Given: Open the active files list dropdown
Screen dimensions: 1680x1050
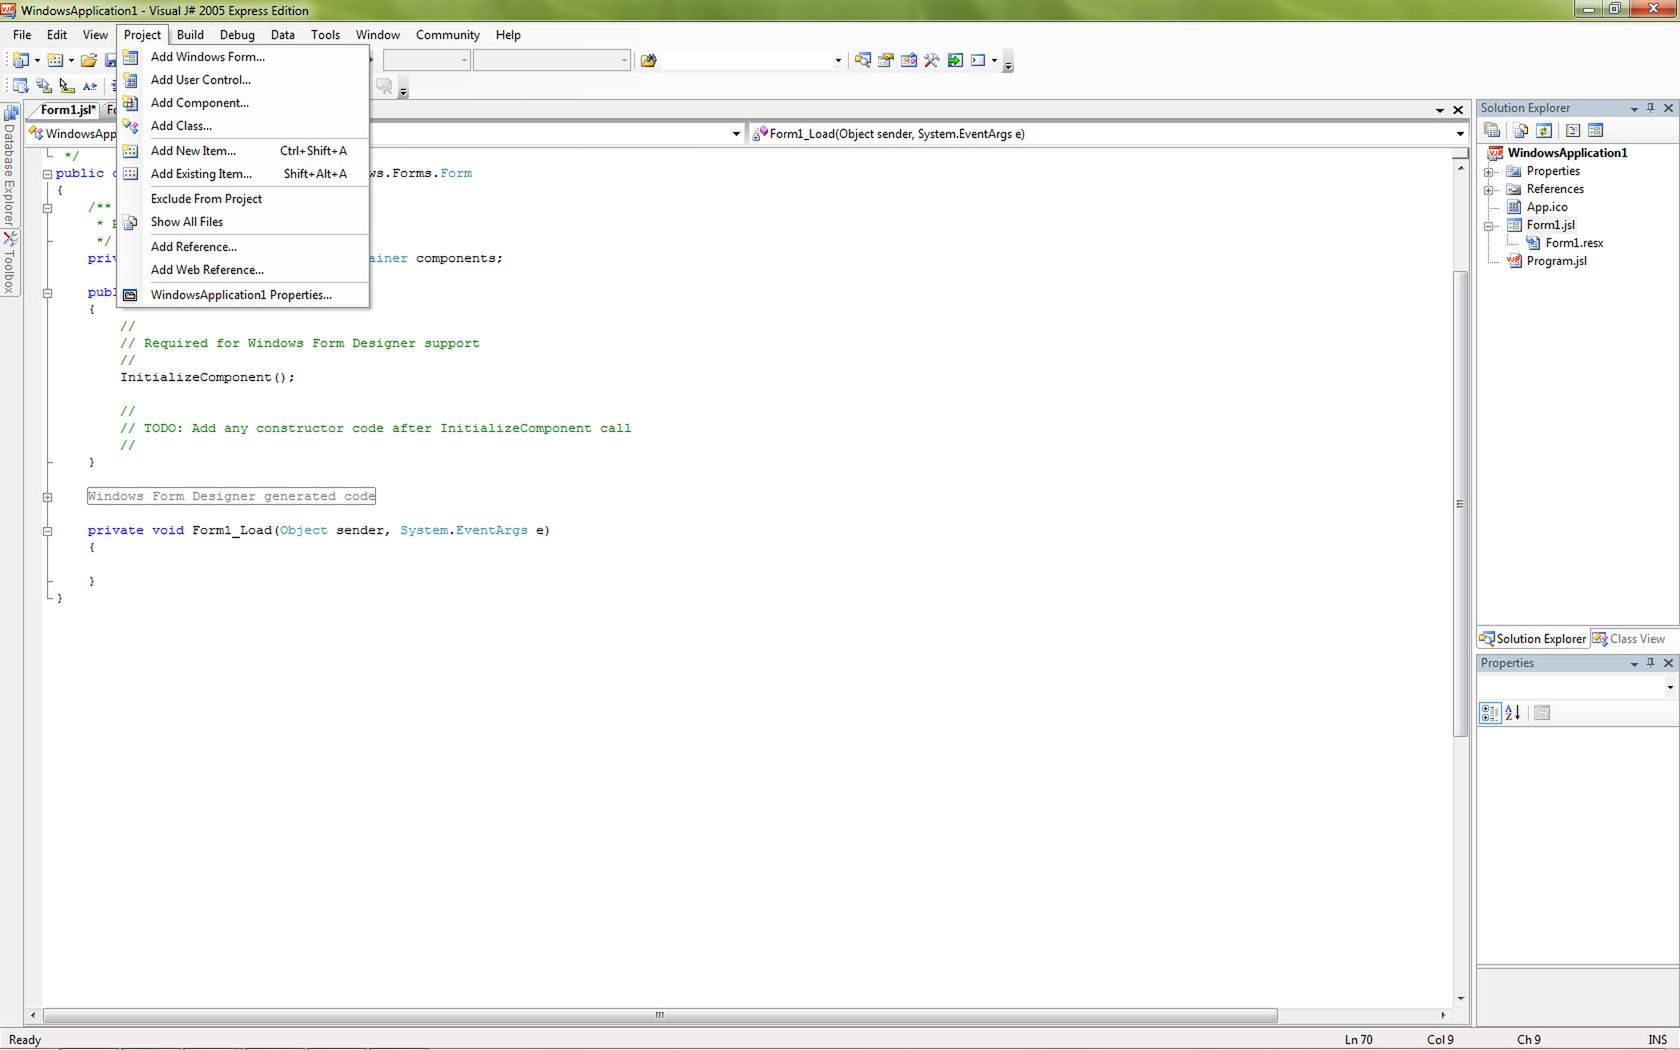Looking at the screenshot, I should (1440, 110).
